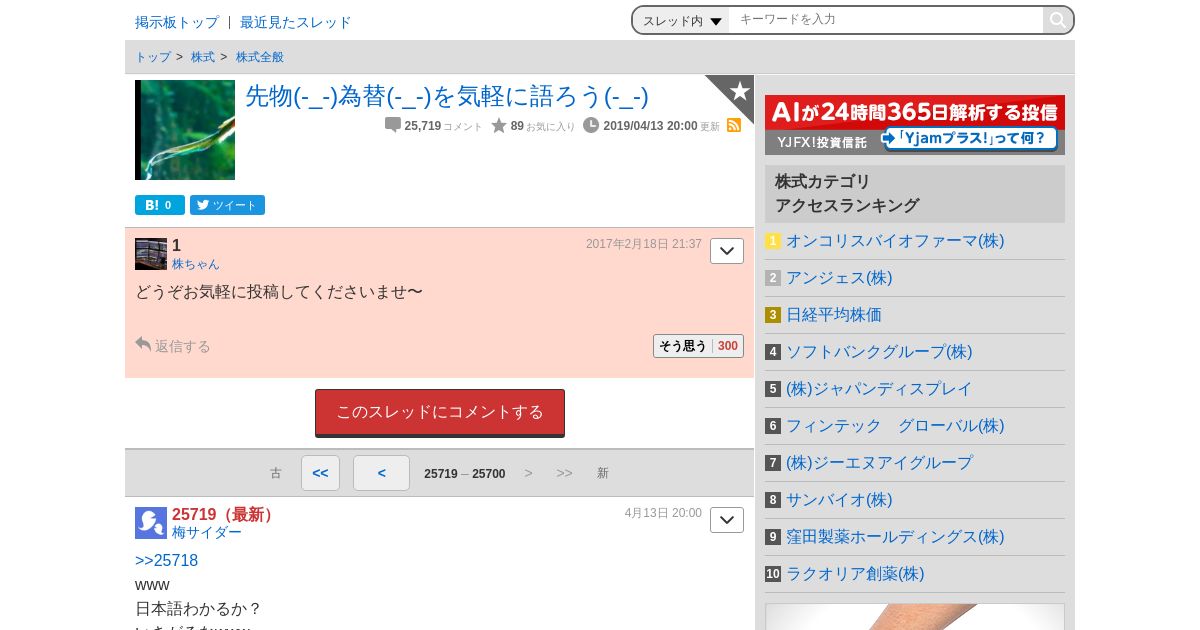This screenshot has height=630, width=1200.
Task: Click username 株ちゃん
Action: pos(196,264)
